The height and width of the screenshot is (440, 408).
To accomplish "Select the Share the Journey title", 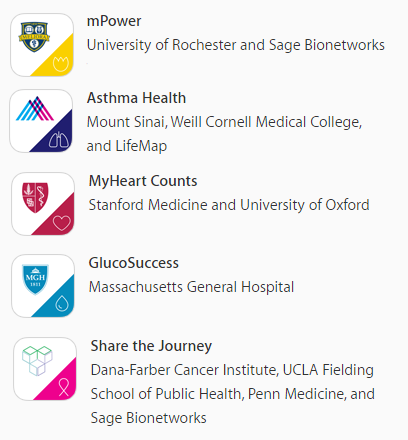I will pos(151,346).
